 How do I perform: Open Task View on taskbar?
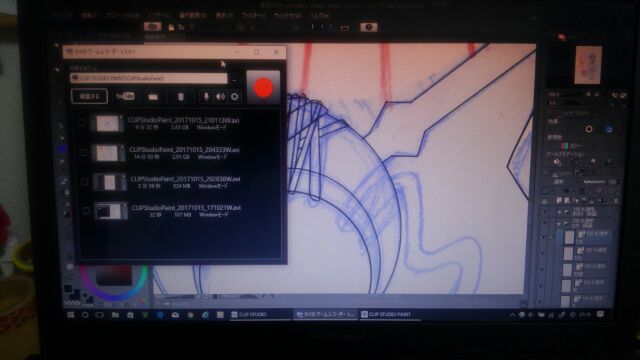coord(100,315)
